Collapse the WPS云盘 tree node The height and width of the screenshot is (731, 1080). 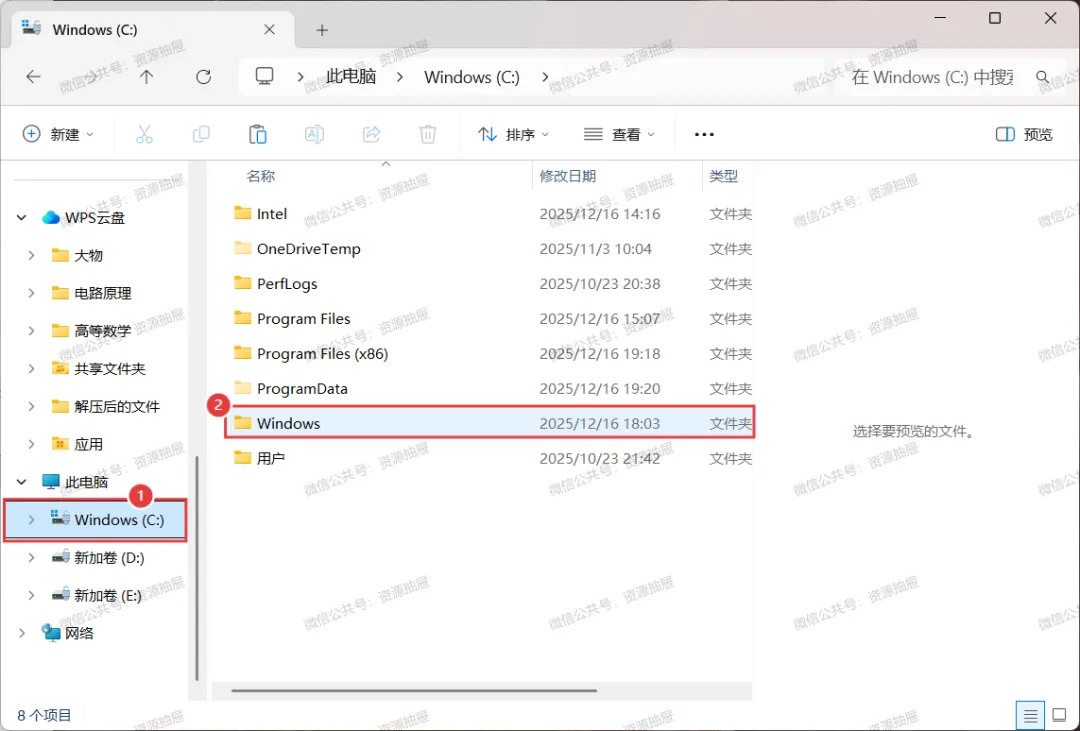[x=21, y=218]
